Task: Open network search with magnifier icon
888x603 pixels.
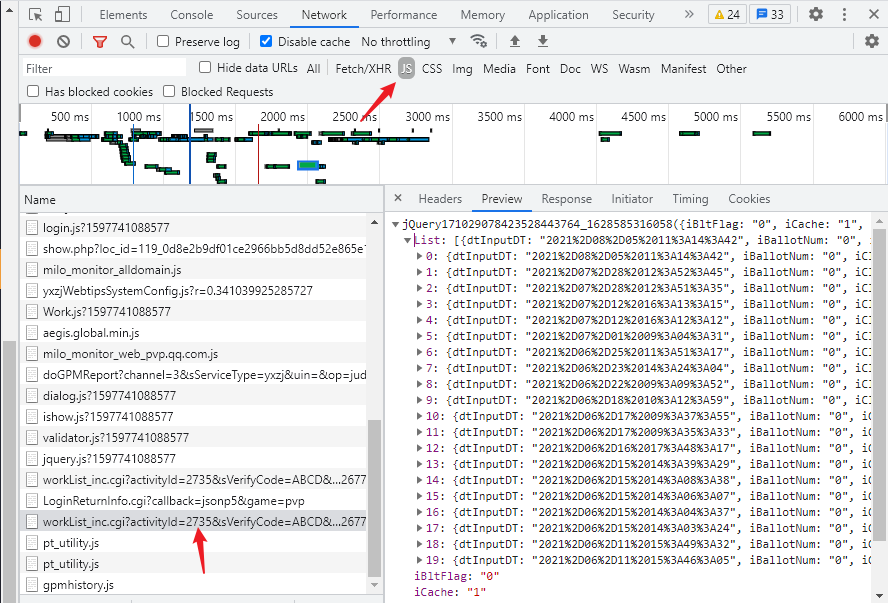Action: coord(127,41)
